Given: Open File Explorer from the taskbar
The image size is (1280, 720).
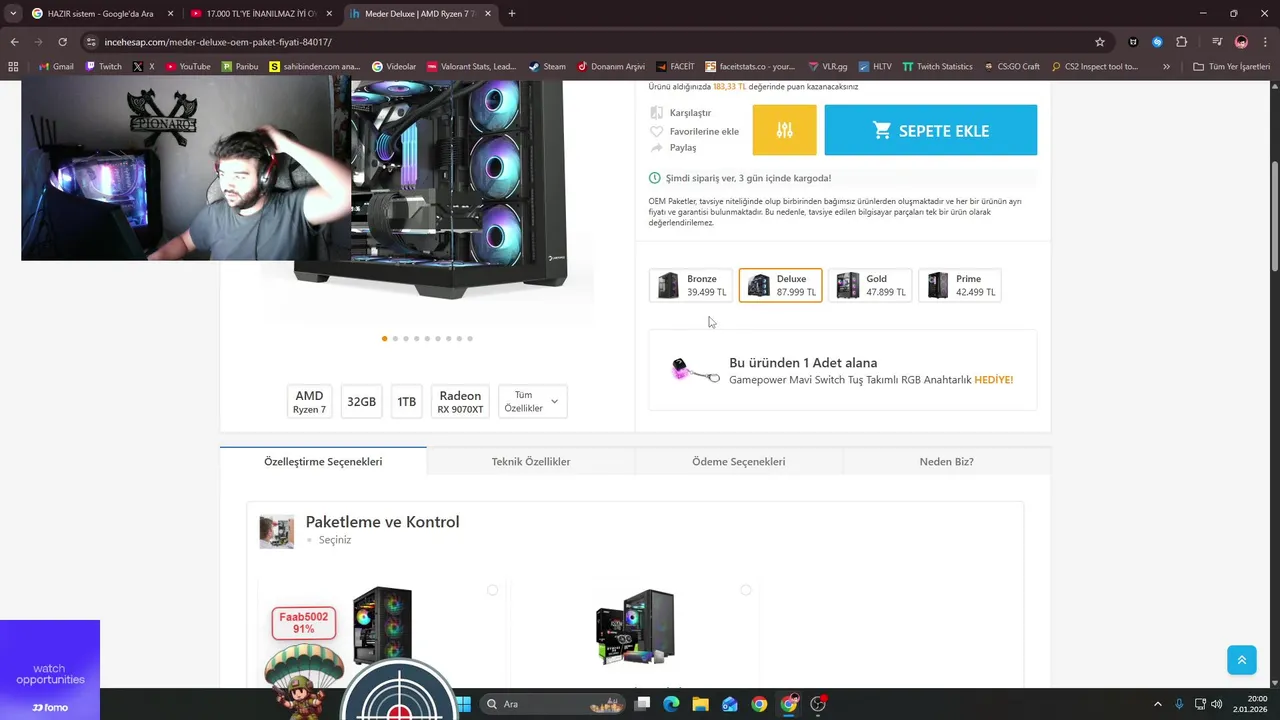Looking at the screenshot, I should pos(700,704).
